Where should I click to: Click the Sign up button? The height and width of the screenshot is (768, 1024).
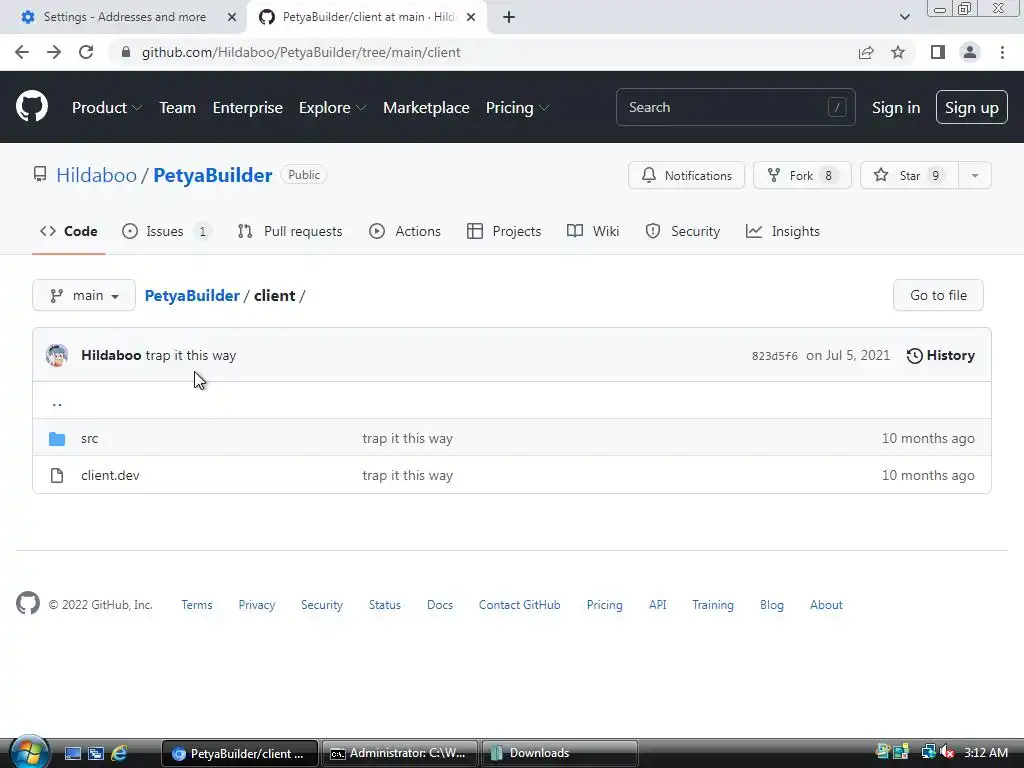tap(972, 108)
